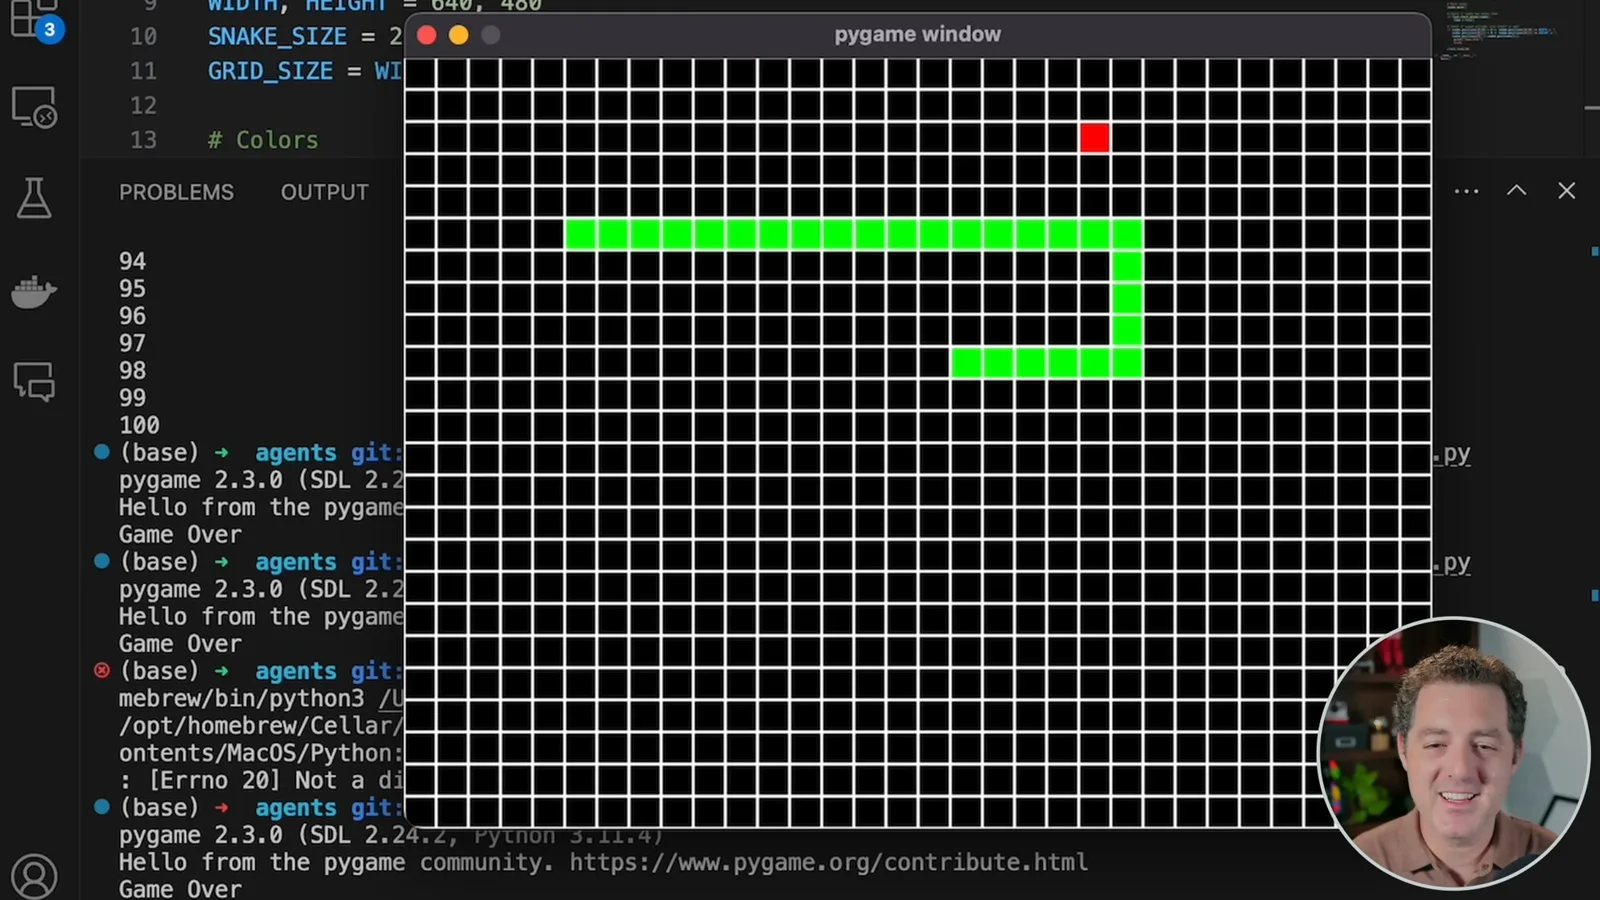Switch to the PROBLEMS tab
The image size is (1600, 900).
pos(176,192)
